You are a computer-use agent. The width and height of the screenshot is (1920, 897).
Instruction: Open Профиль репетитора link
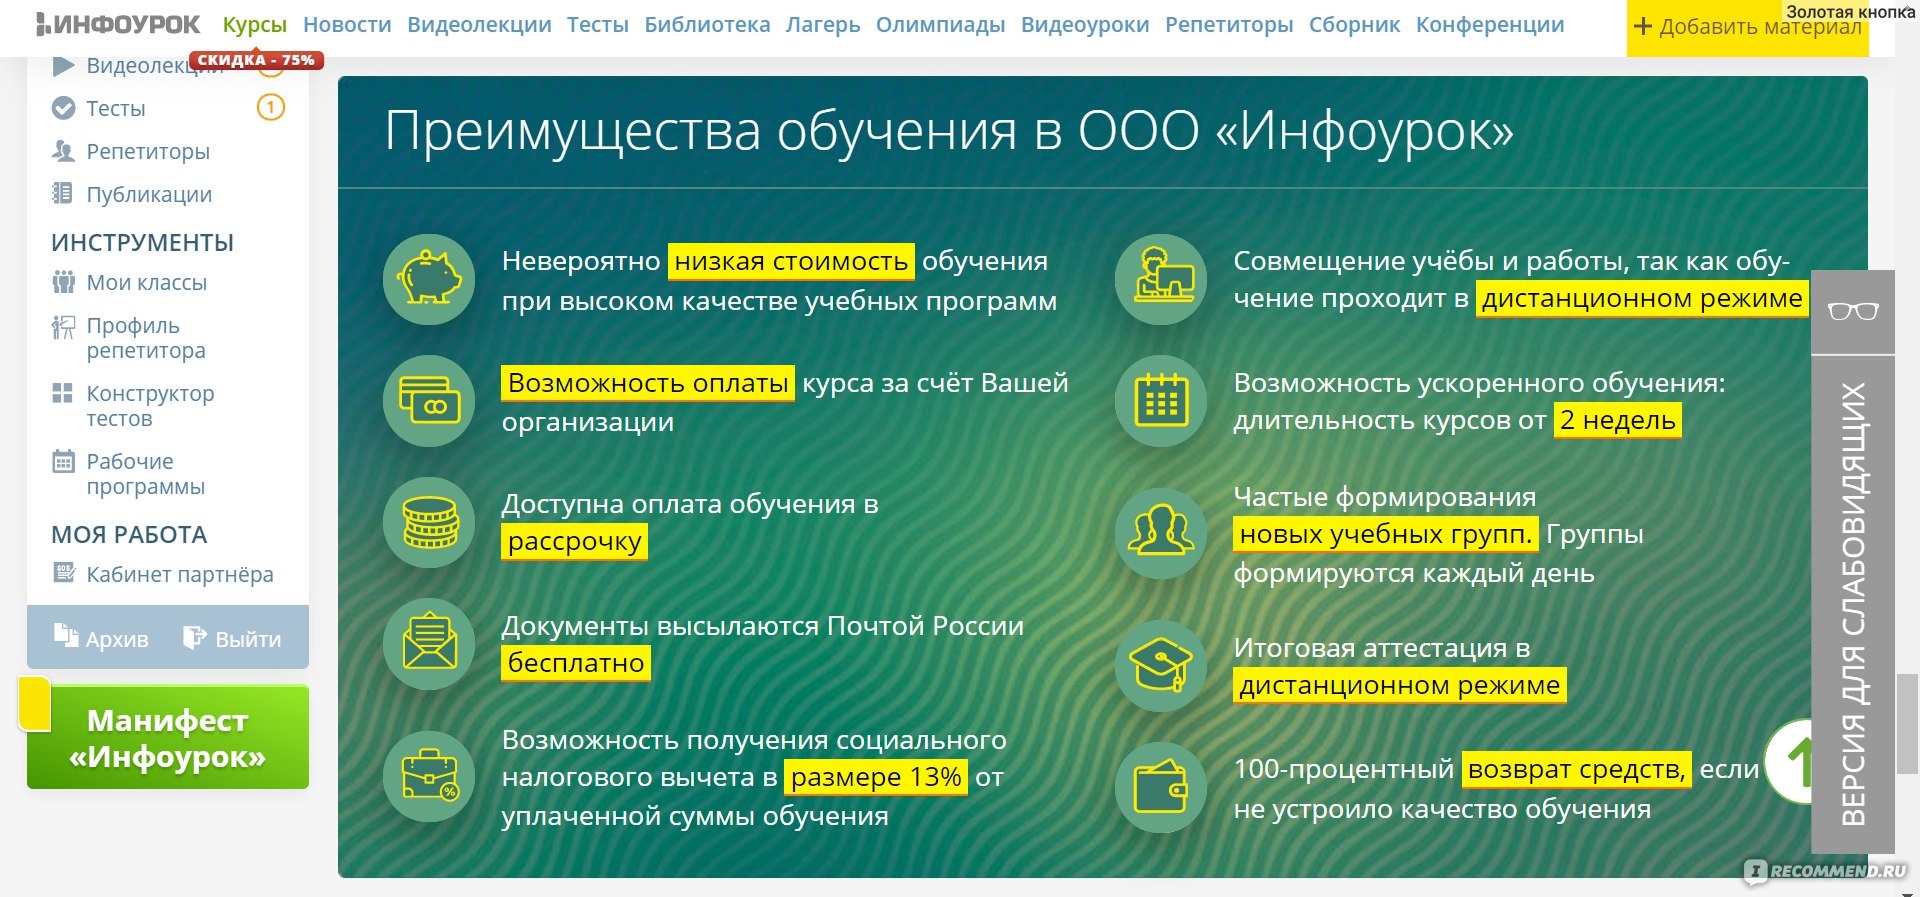pyautogui.click(x=146, y=338)
